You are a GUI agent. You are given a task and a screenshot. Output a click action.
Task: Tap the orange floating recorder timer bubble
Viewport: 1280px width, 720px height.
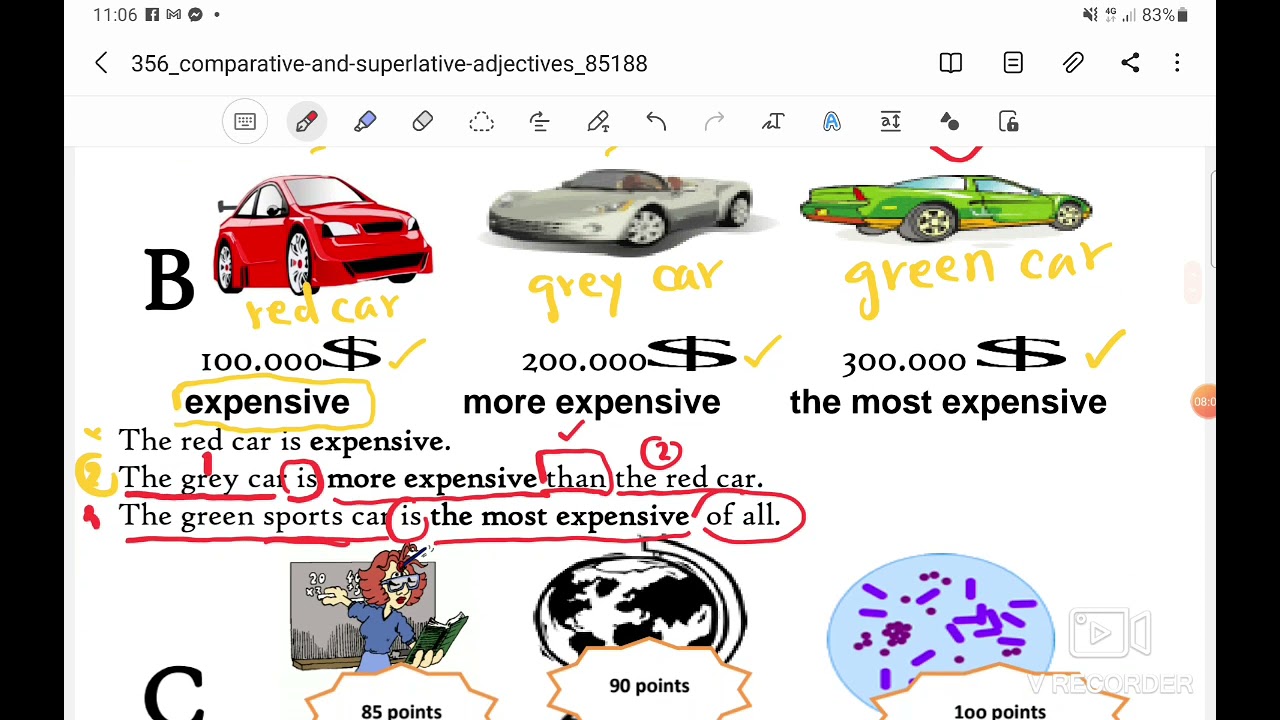tap(1204, 402)
